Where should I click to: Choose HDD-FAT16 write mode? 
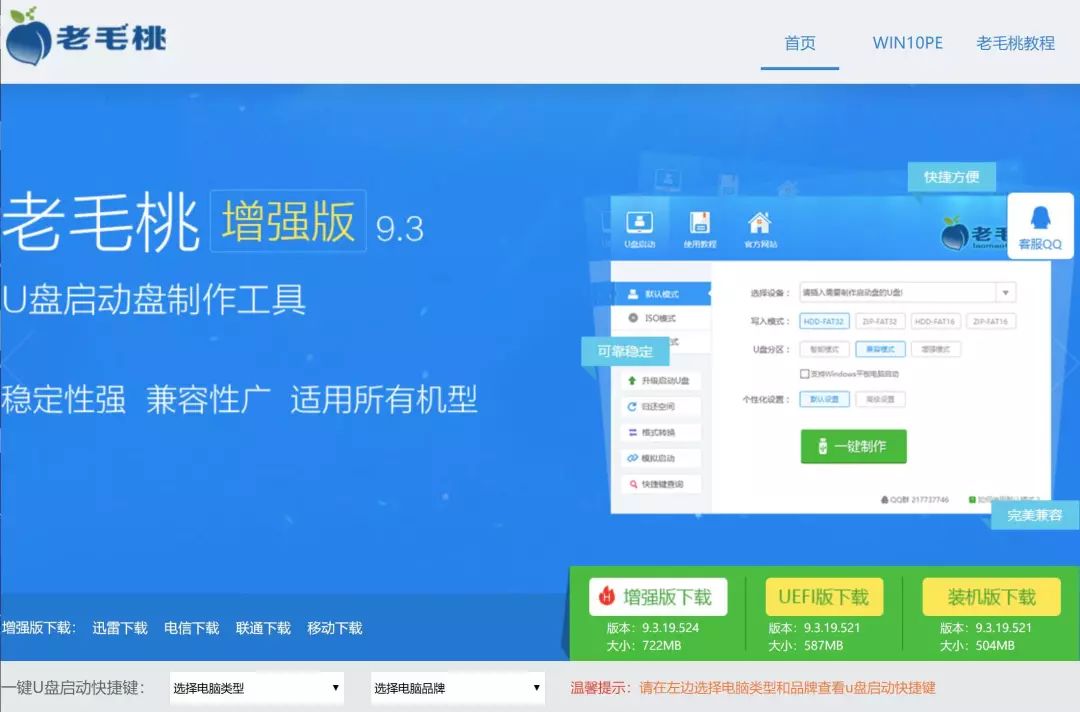coord(935,322)
